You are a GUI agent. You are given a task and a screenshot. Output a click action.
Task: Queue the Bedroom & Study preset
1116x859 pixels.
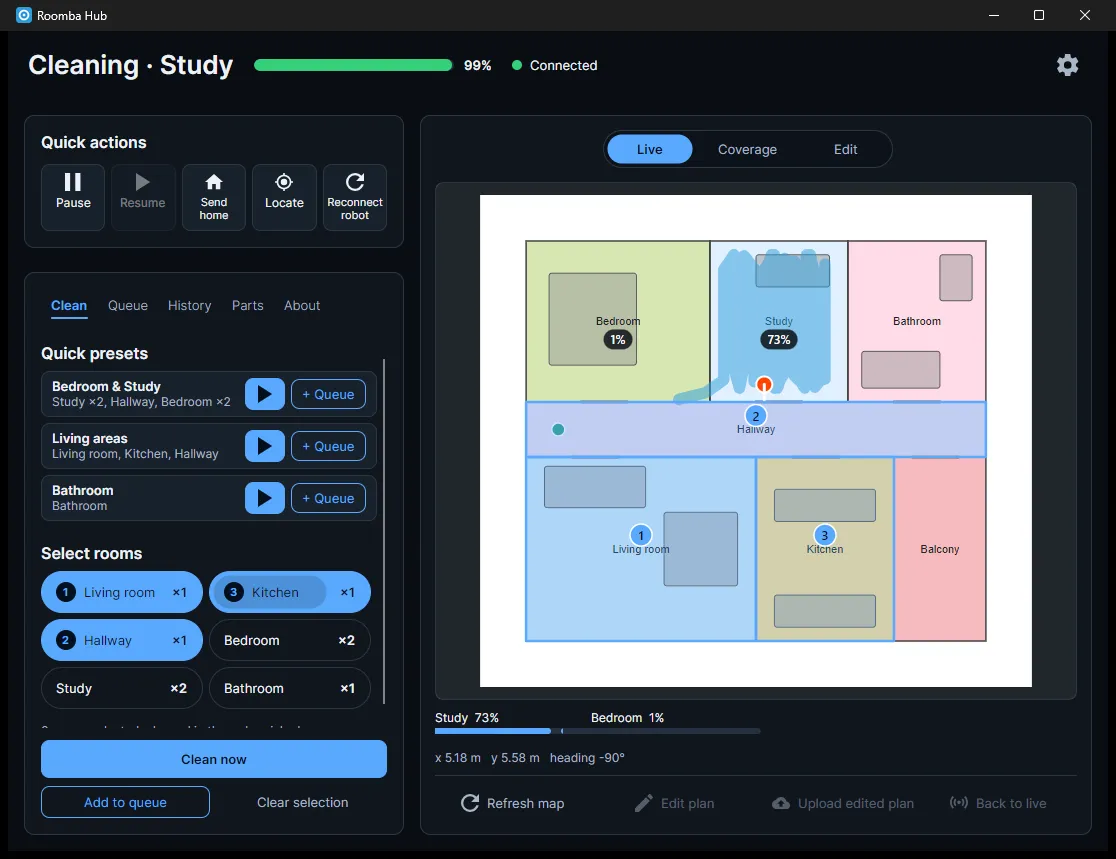328,394
